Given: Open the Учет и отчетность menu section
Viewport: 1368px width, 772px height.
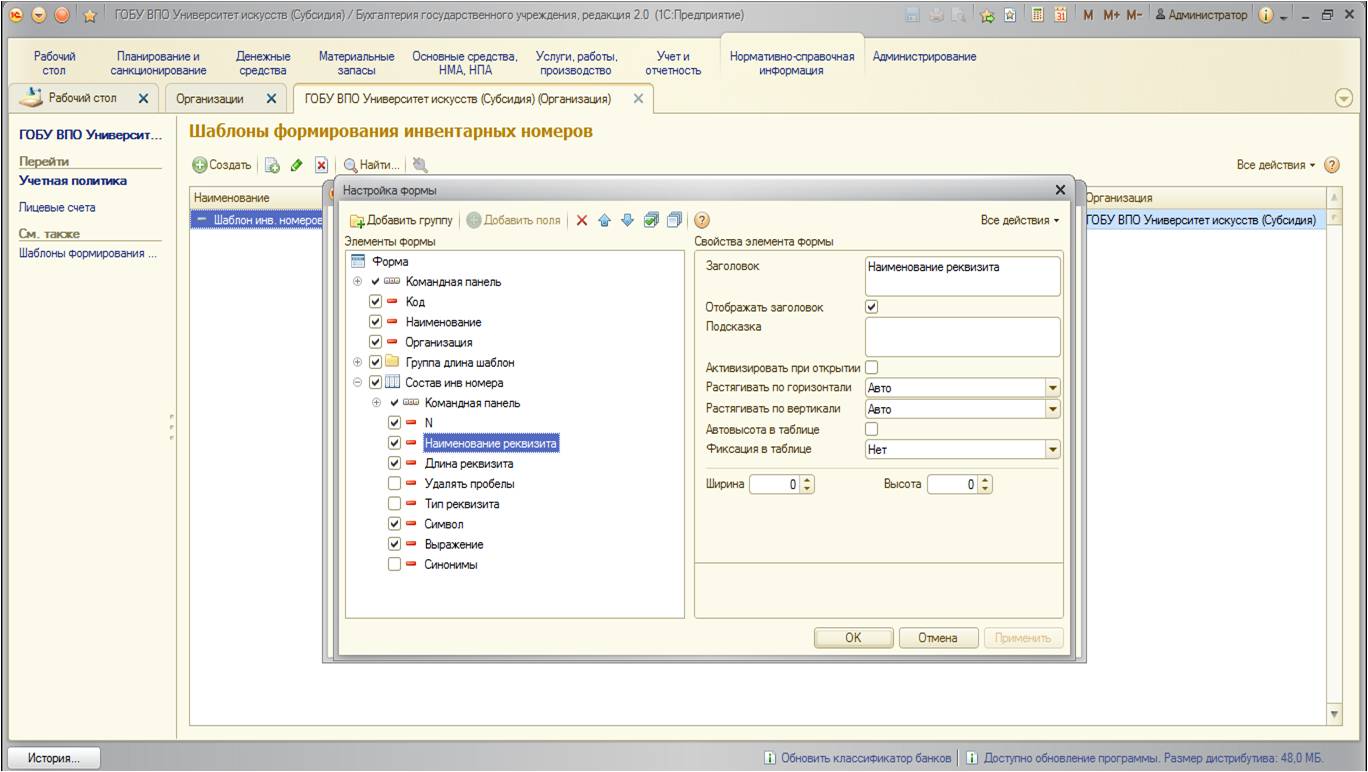Looking at the screenshot, I should 673,63.
